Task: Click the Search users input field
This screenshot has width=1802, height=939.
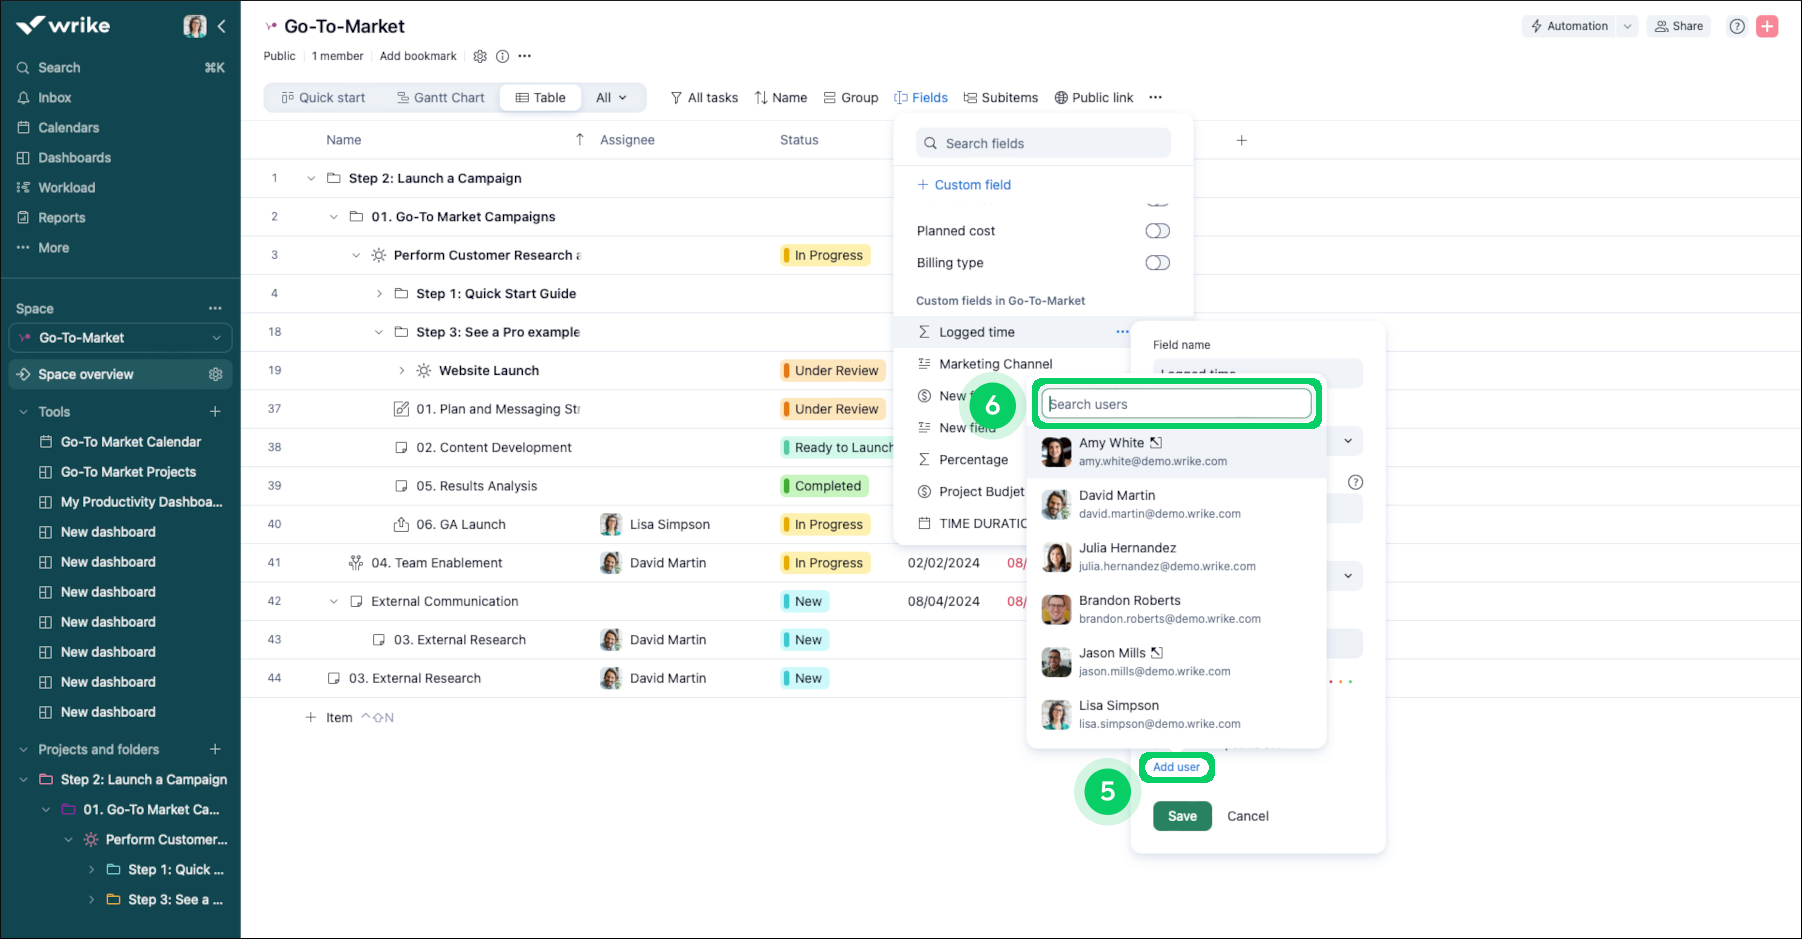Action: tap(1176, 404)
